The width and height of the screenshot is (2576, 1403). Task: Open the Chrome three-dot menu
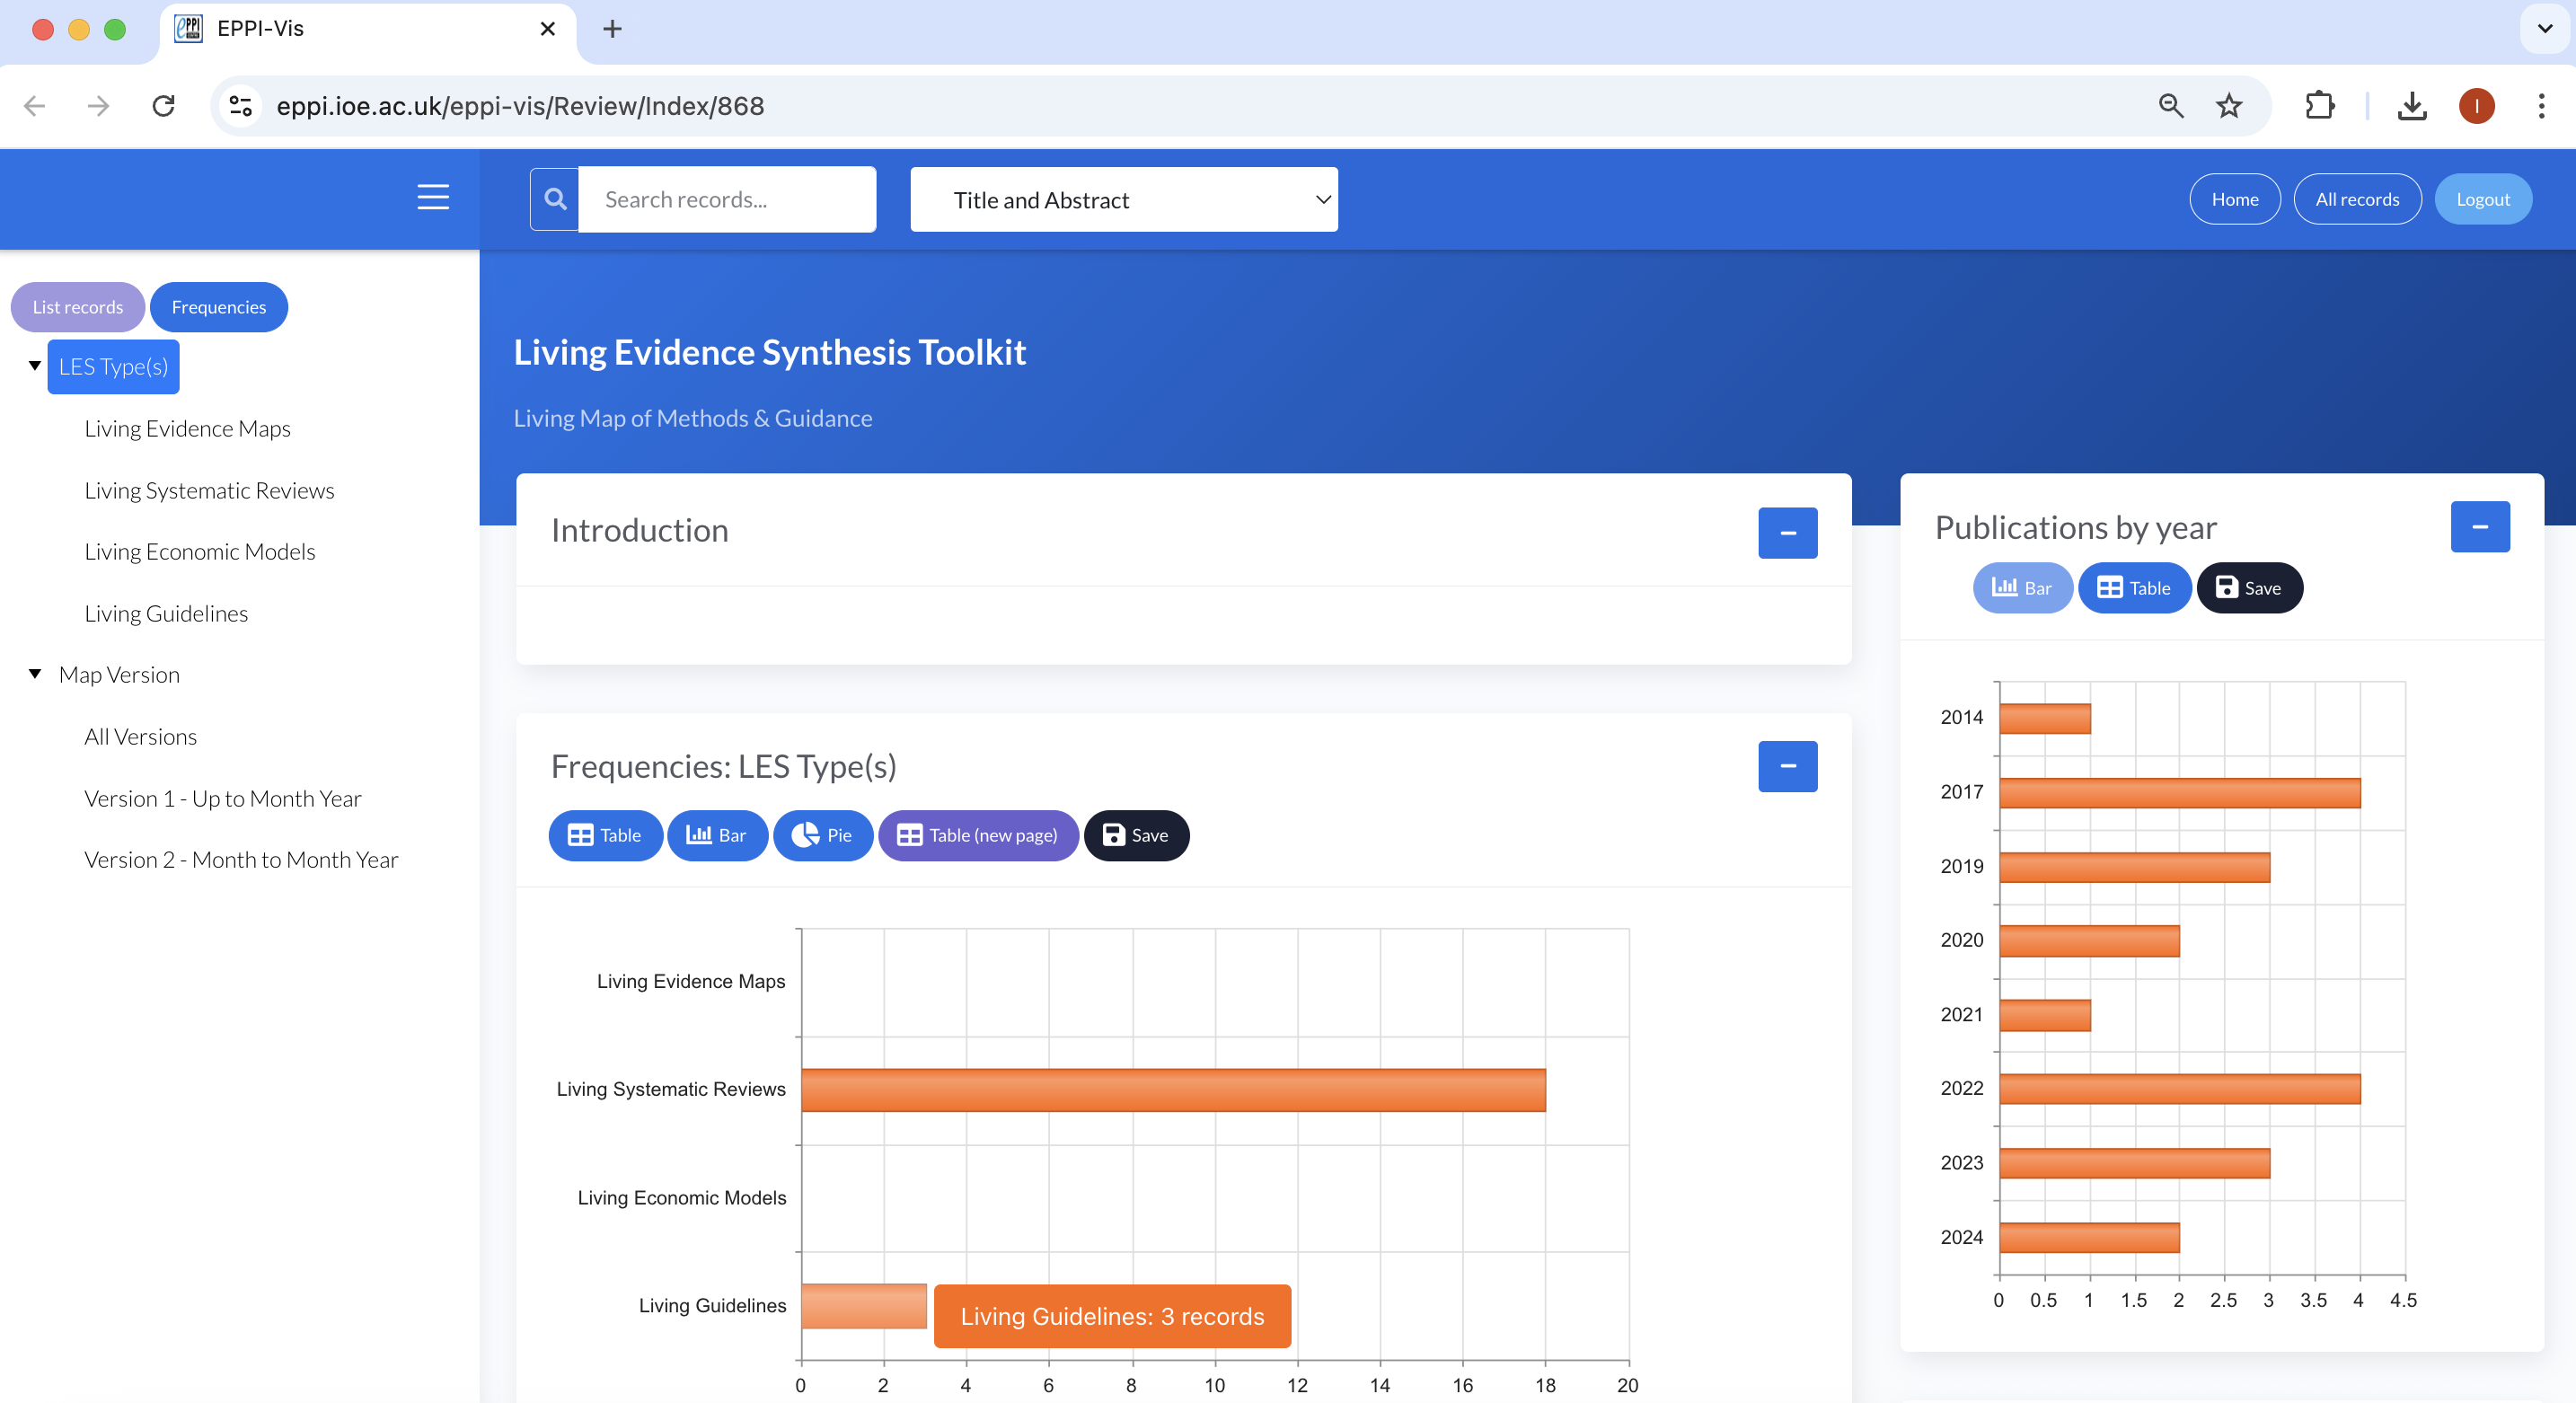click(2540, 106)
